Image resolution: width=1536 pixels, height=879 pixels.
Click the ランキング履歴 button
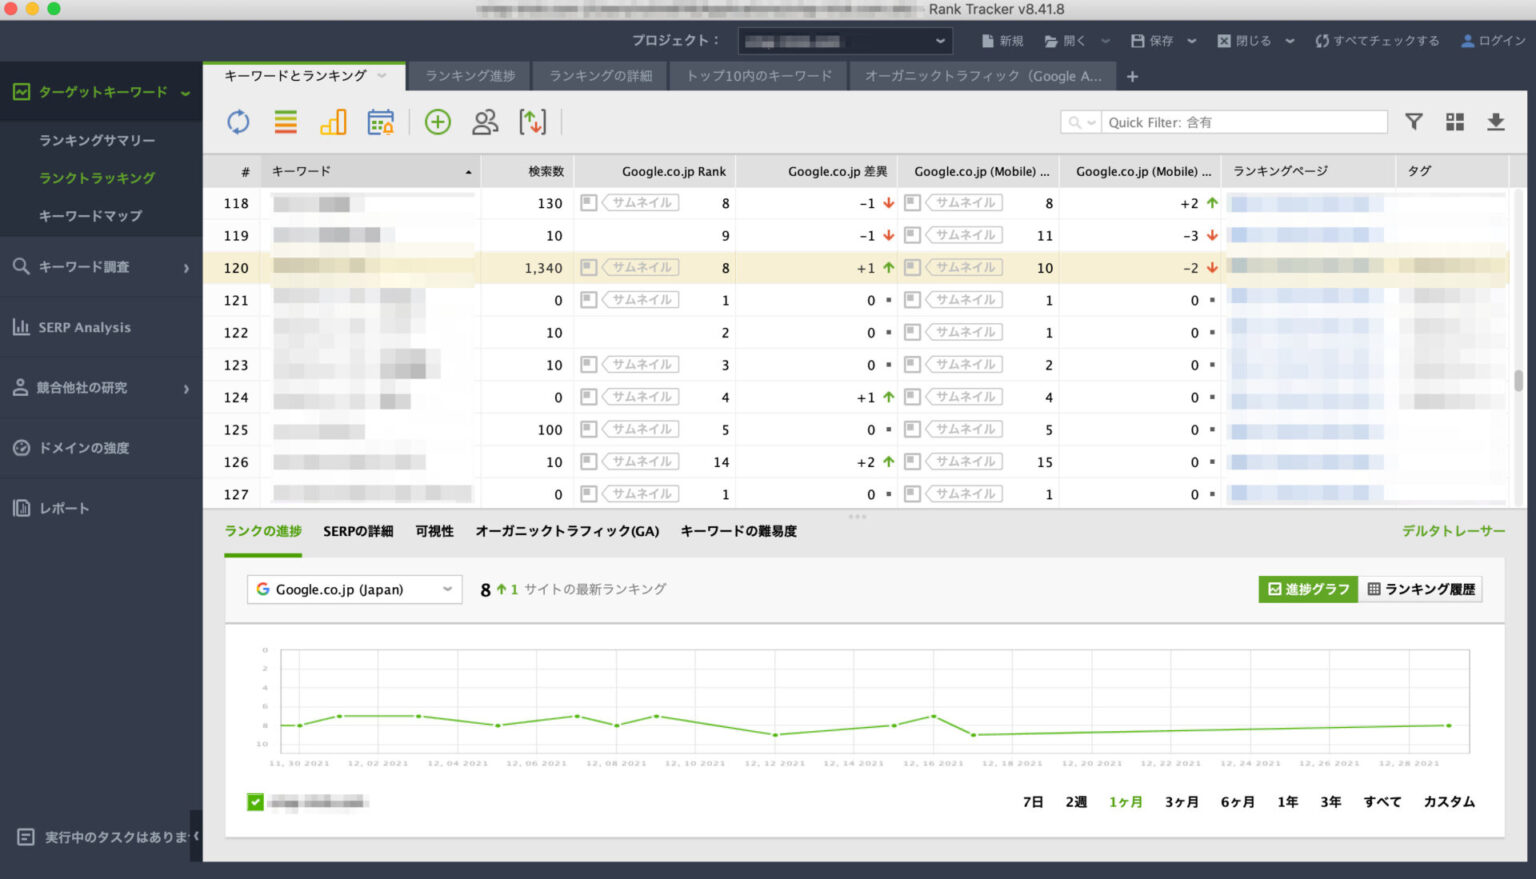coord(1420,590)
